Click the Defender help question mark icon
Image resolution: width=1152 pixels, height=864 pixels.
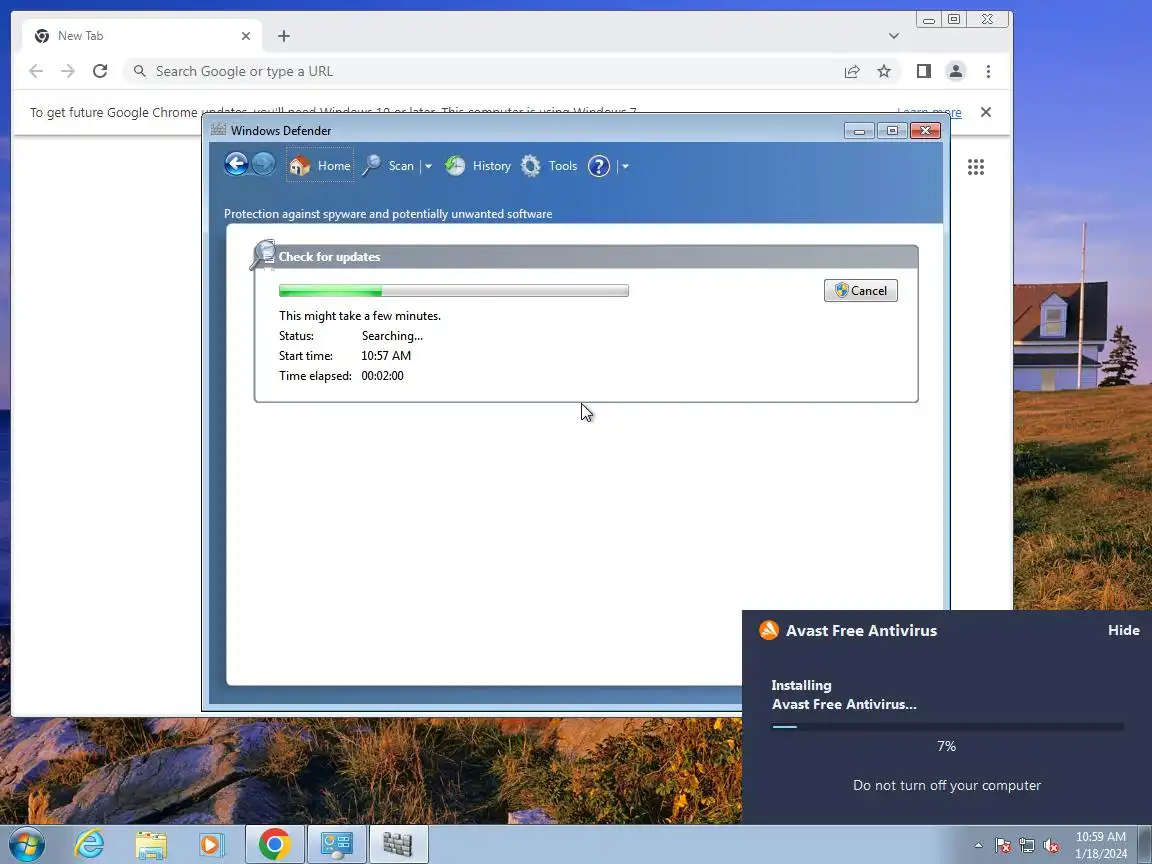(x=599, y=166)
